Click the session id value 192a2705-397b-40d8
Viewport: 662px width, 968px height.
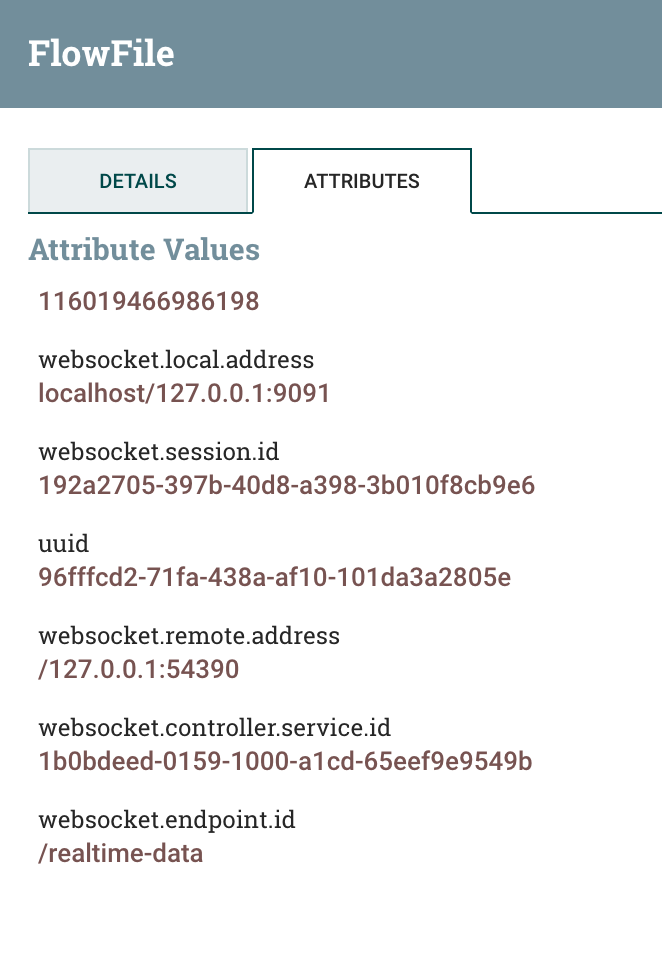click(x=288, y=486)
